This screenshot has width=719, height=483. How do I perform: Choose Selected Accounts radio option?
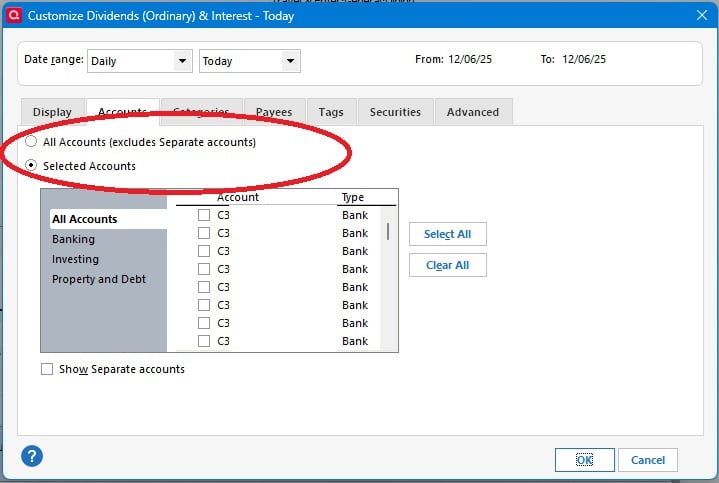[x=31, y=165]
